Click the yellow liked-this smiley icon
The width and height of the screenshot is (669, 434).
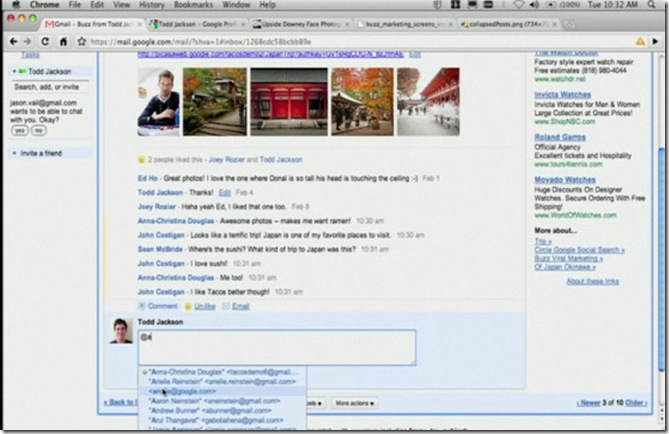pos(142,160)
